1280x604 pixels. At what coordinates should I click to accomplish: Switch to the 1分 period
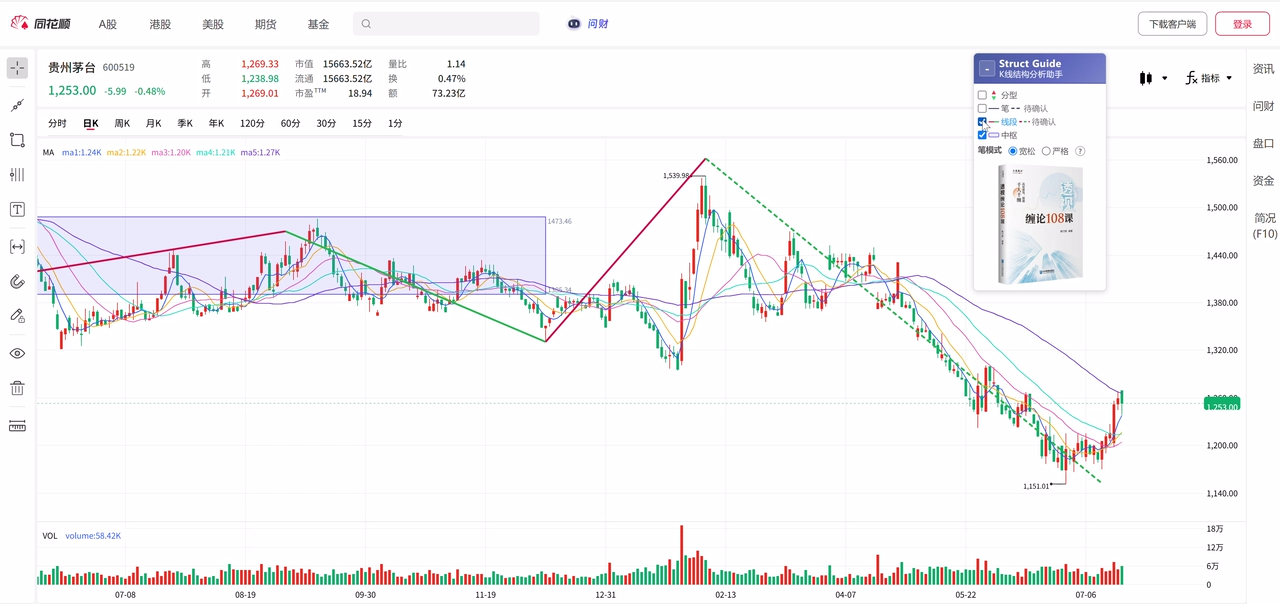[395, 123]
